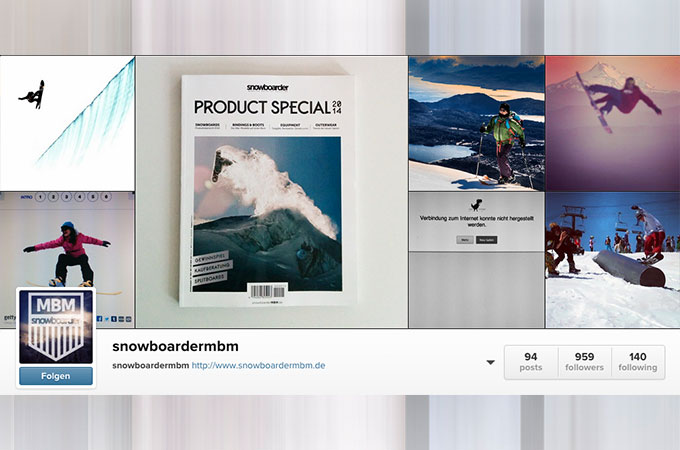
Task: Click the offline dinosaur icon above the error text
Action: (x=477, y=205)
